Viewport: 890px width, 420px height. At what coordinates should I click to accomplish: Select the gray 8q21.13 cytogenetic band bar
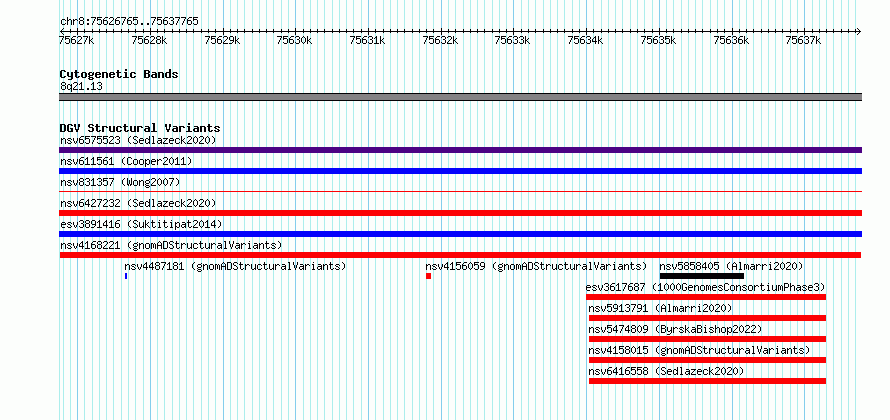point(460,97)
